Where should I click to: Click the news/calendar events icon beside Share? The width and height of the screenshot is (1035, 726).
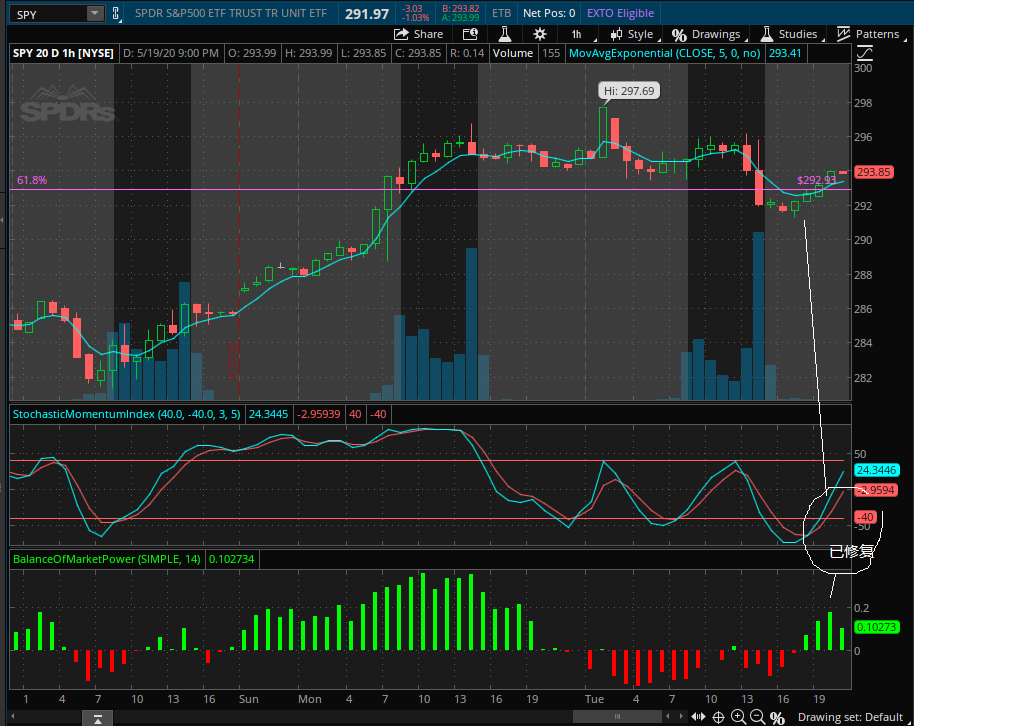pos(470,34)
